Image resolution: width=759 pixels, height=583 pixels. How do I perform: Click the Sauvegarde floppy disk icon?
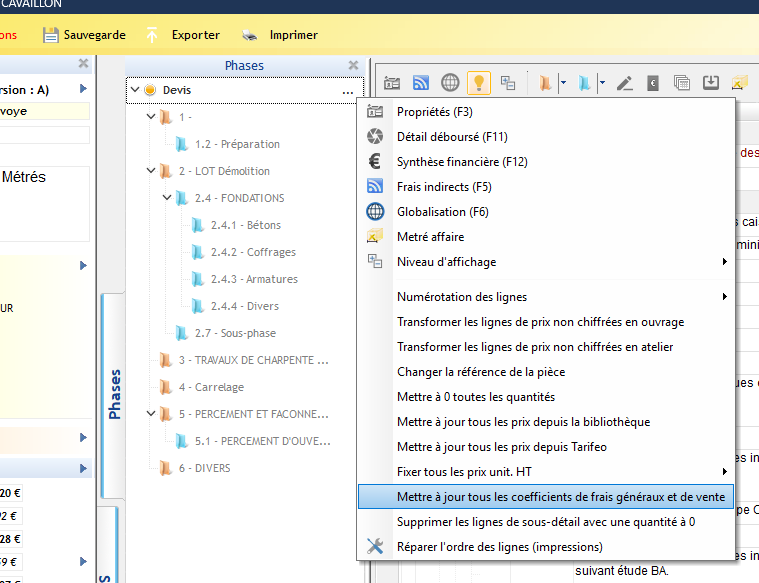pos(51,35)
